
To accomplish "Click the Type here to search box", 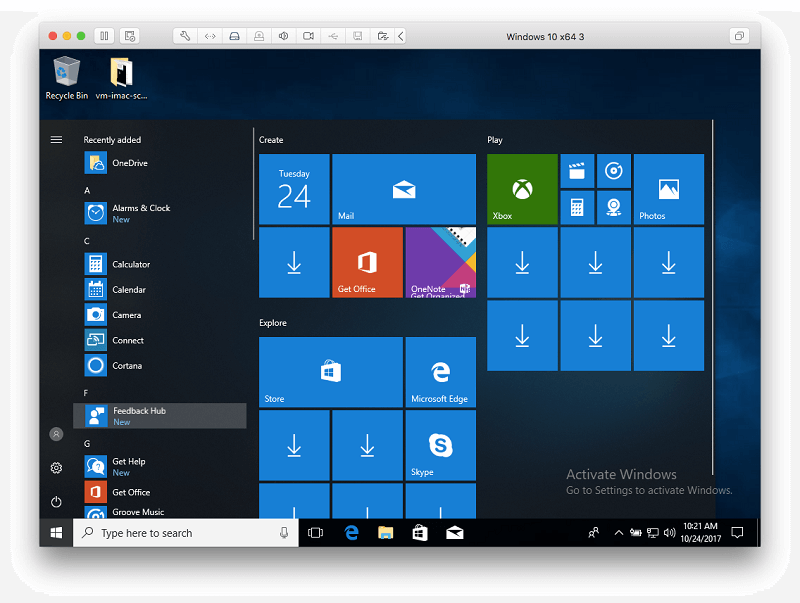I will [x=186, y=533].
